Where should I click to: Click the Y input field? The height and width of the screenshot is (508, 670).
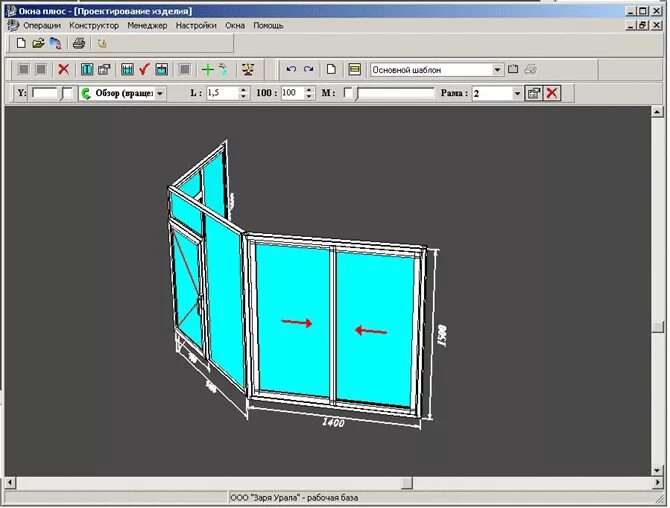point(44,93)
